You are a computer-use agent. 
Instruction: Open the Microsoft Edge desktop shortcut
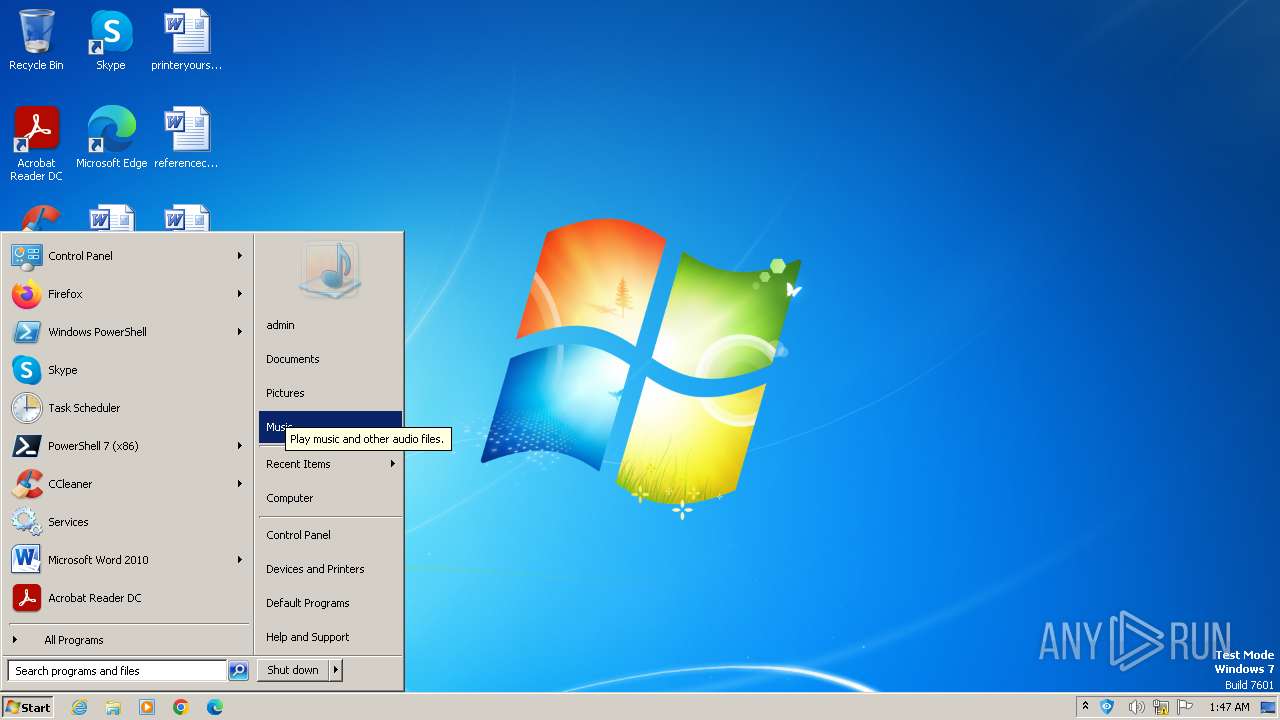111,137
